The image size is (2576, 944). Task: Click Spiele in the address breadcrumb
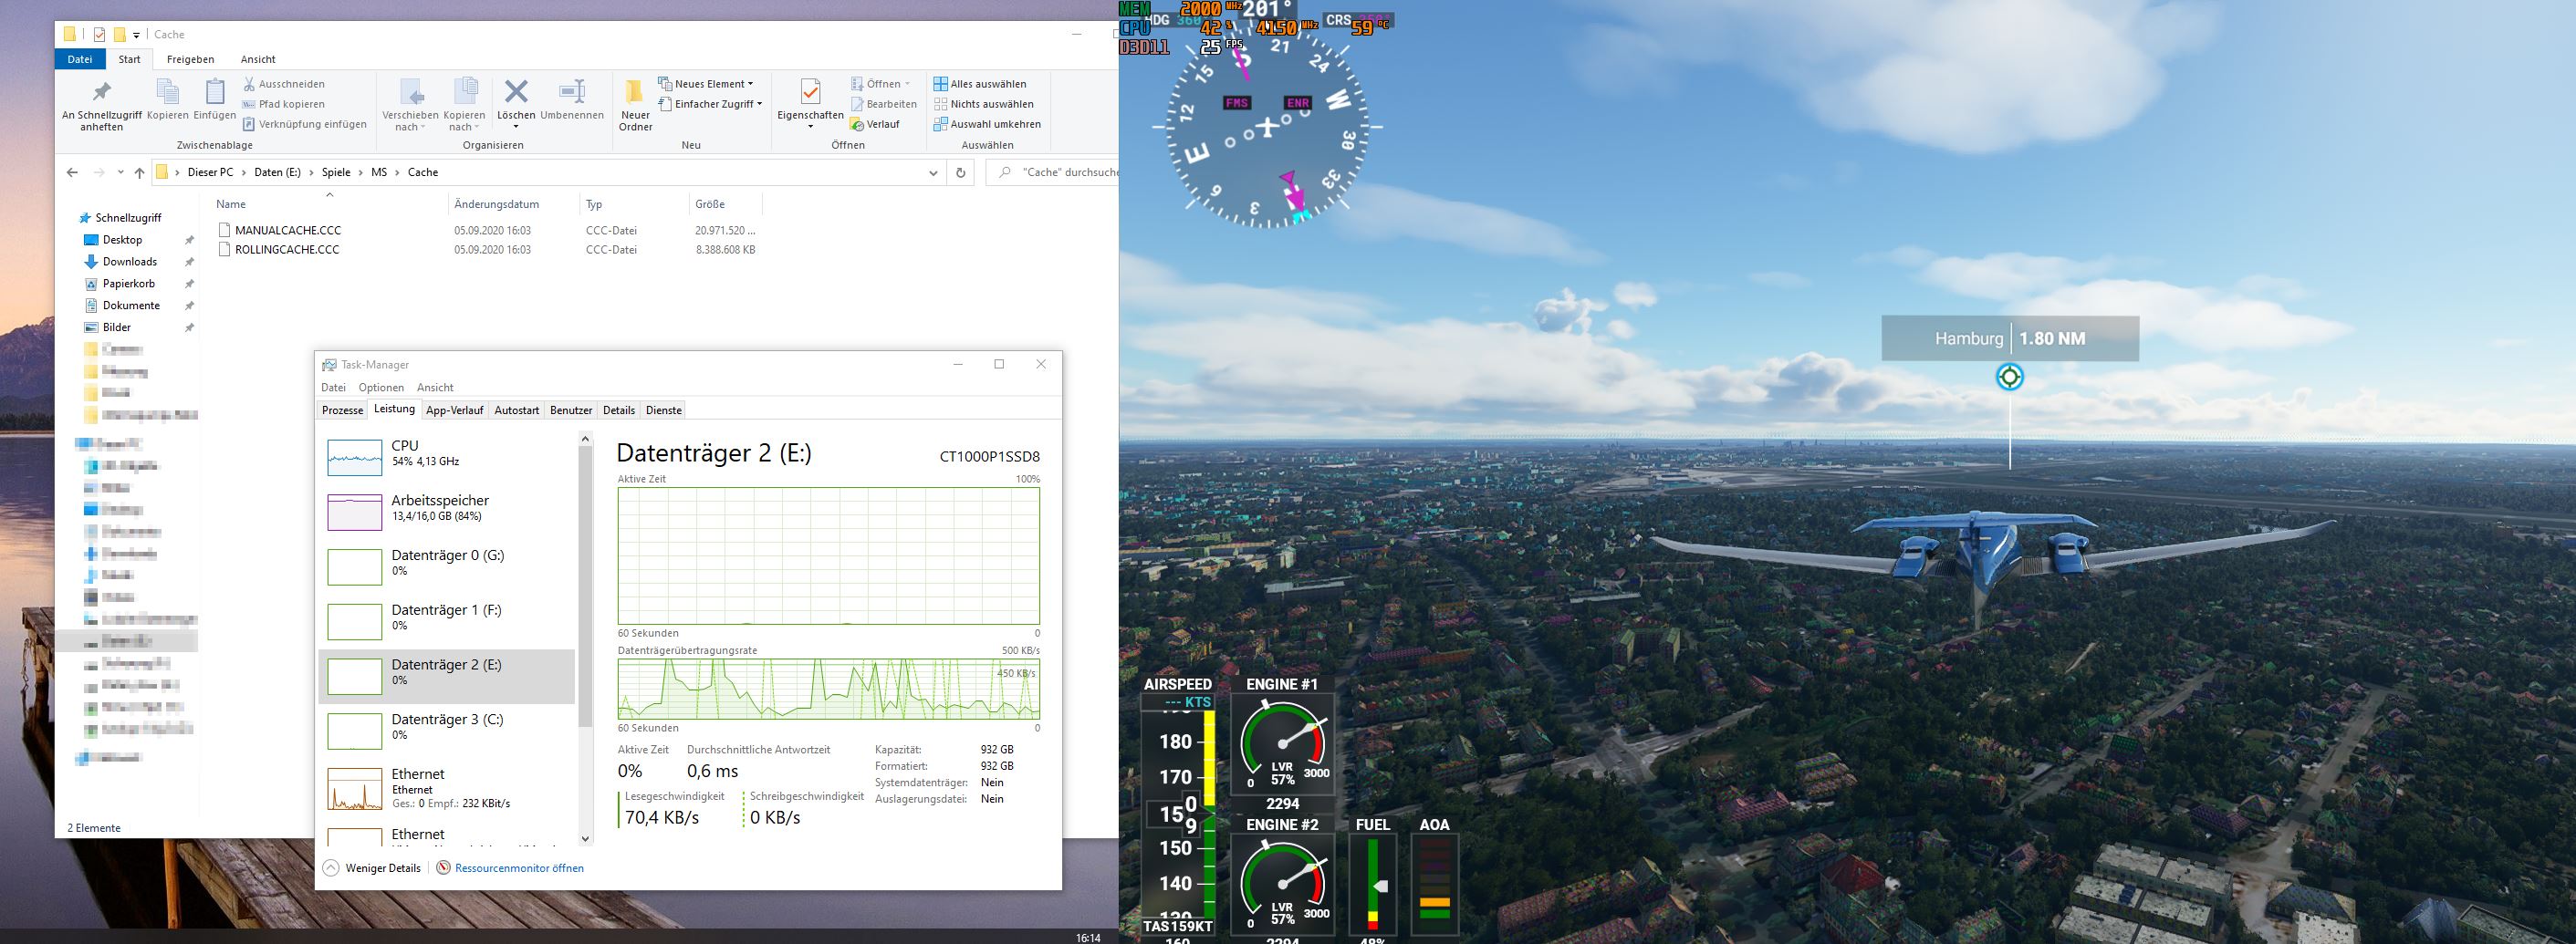pyautogui.click(x=336, y=172)
